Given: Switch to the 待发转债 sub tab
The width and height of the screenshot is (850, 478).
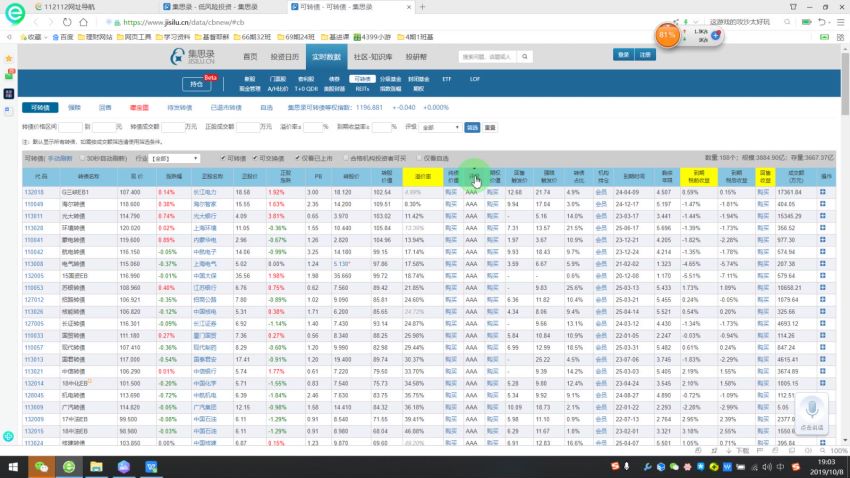Looking at the screenshot, I should [179, 108].
